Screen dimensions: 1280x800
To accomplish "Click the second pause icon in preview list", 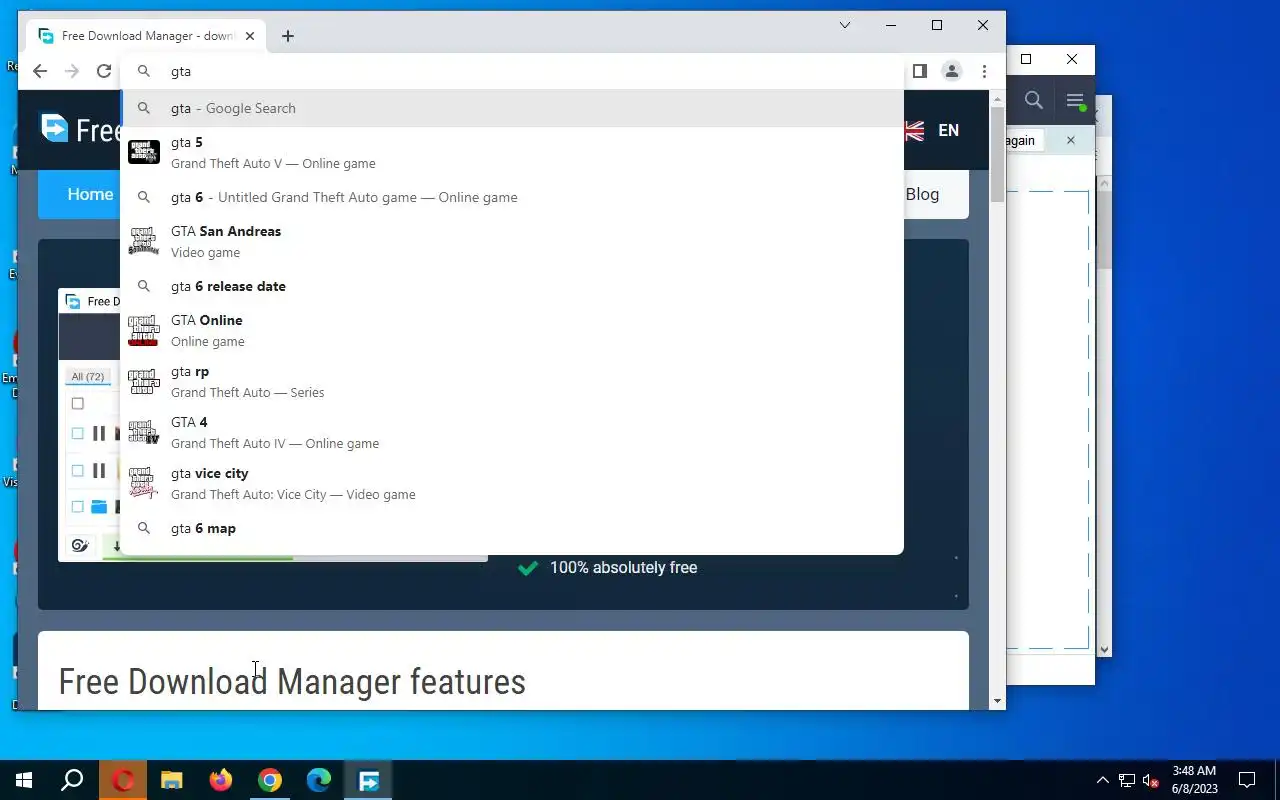I will click(x=99, y=470).
